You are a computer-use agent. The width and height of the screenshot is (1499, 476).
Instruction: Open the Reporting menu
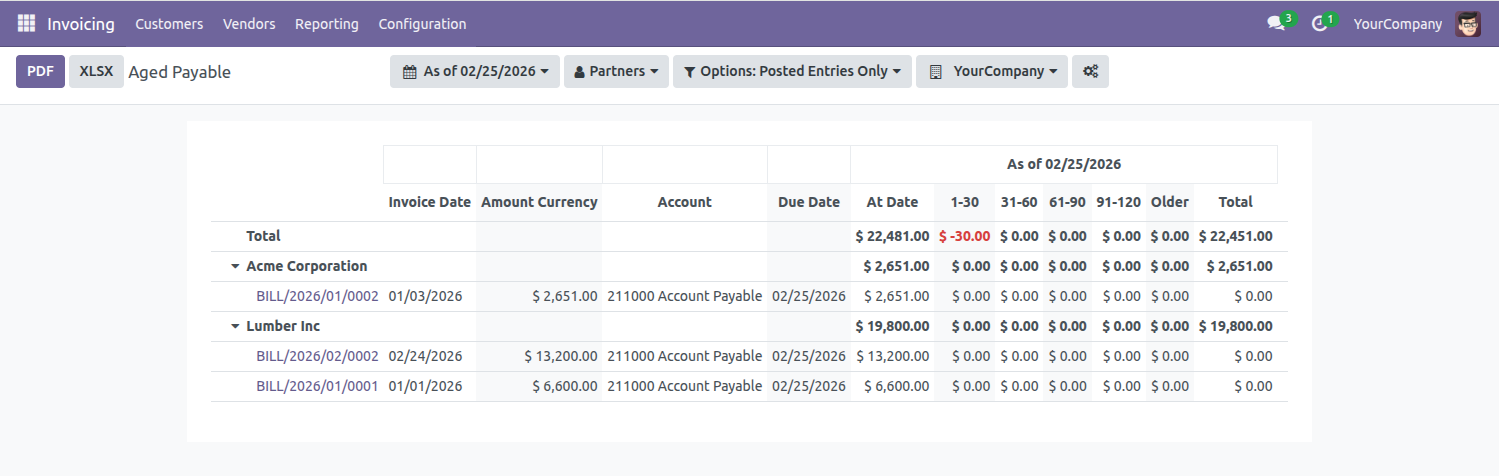click(x=326, y=24)
